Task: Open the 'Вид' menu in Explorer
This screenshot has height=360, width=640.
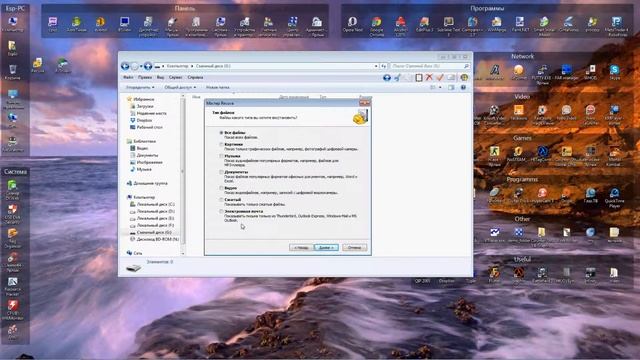Action: [160, 77]
